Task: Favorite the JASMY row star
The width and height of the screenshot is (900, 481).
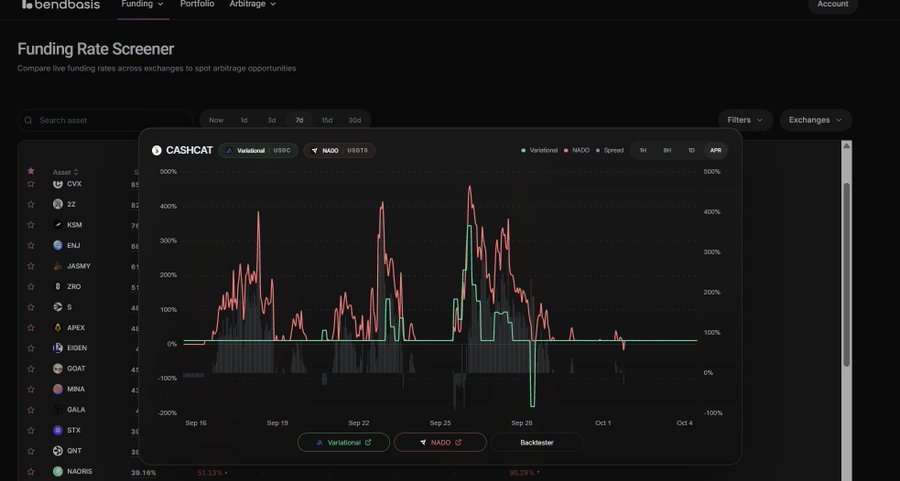Action: coord(31,266)
